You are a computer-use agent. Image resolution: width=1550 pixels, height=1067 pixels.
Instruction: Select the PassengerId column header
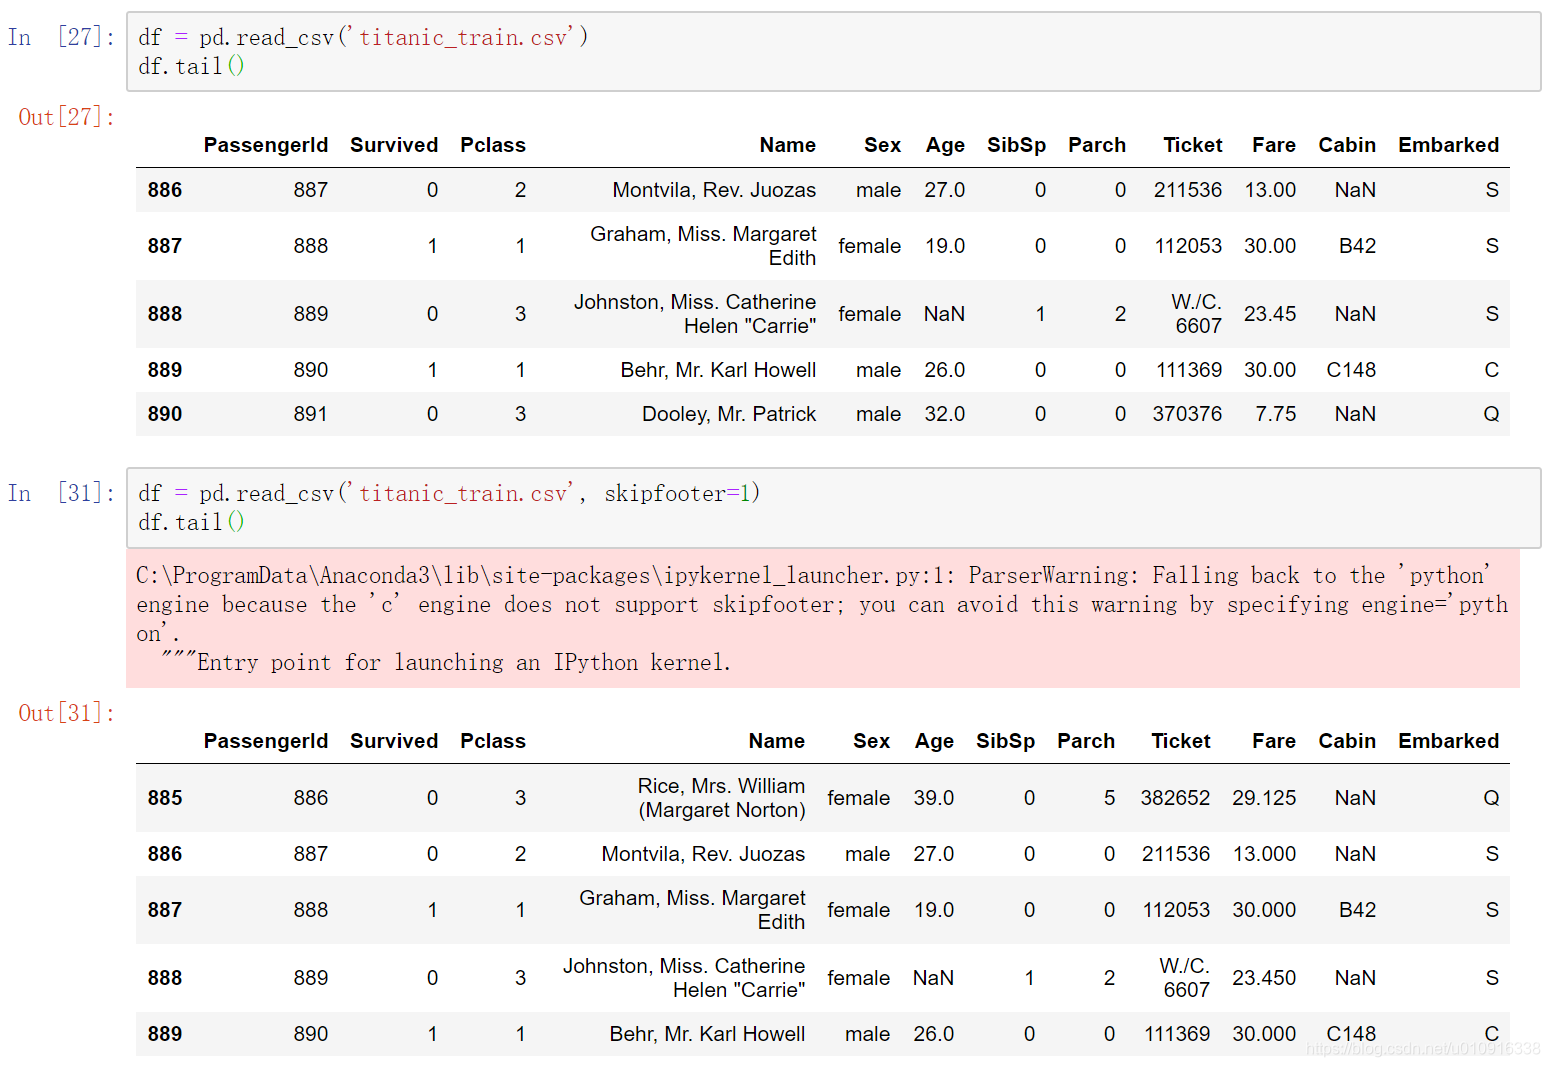[x=266, y=144]
